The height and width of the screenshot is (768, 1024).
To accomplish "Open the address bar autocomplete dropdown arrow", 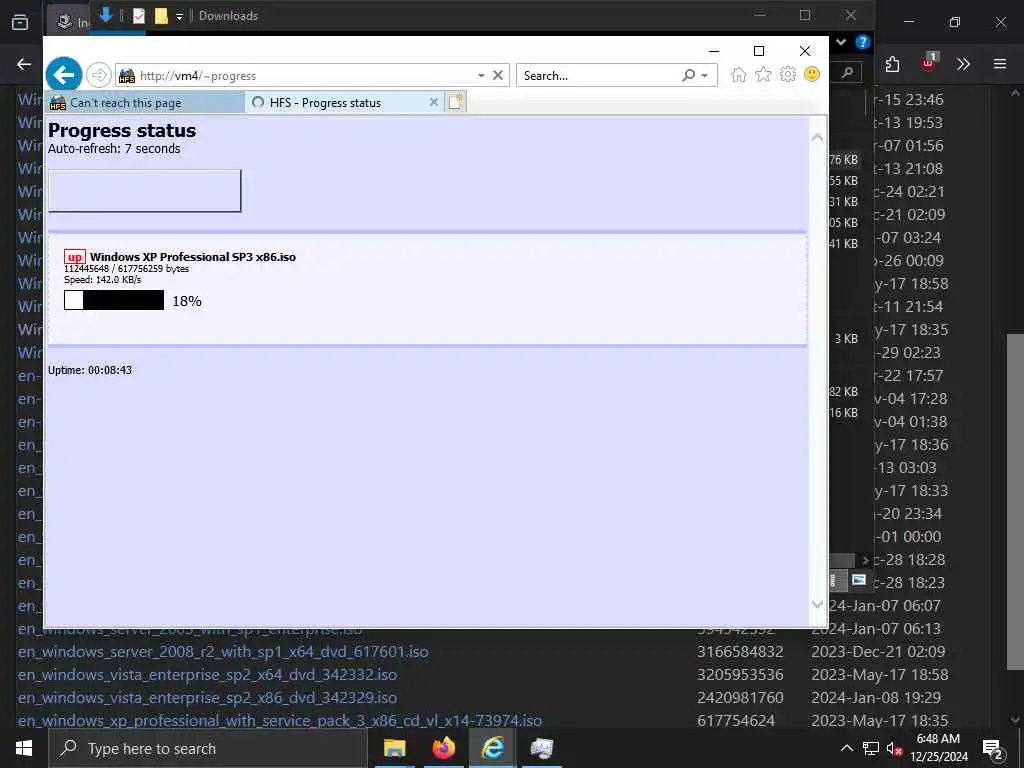I will (x=481, y=76).
